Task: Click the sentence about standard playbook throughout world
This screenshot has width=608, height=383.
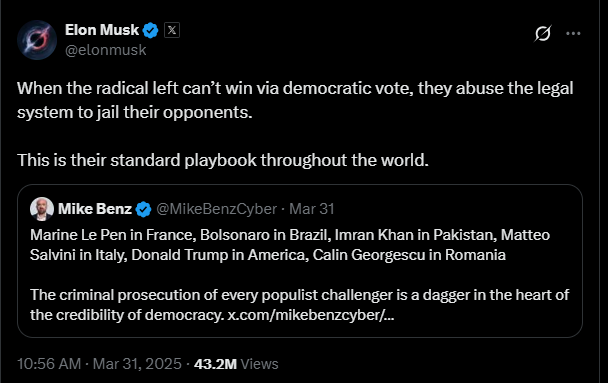Action: [x=223, y=160]
